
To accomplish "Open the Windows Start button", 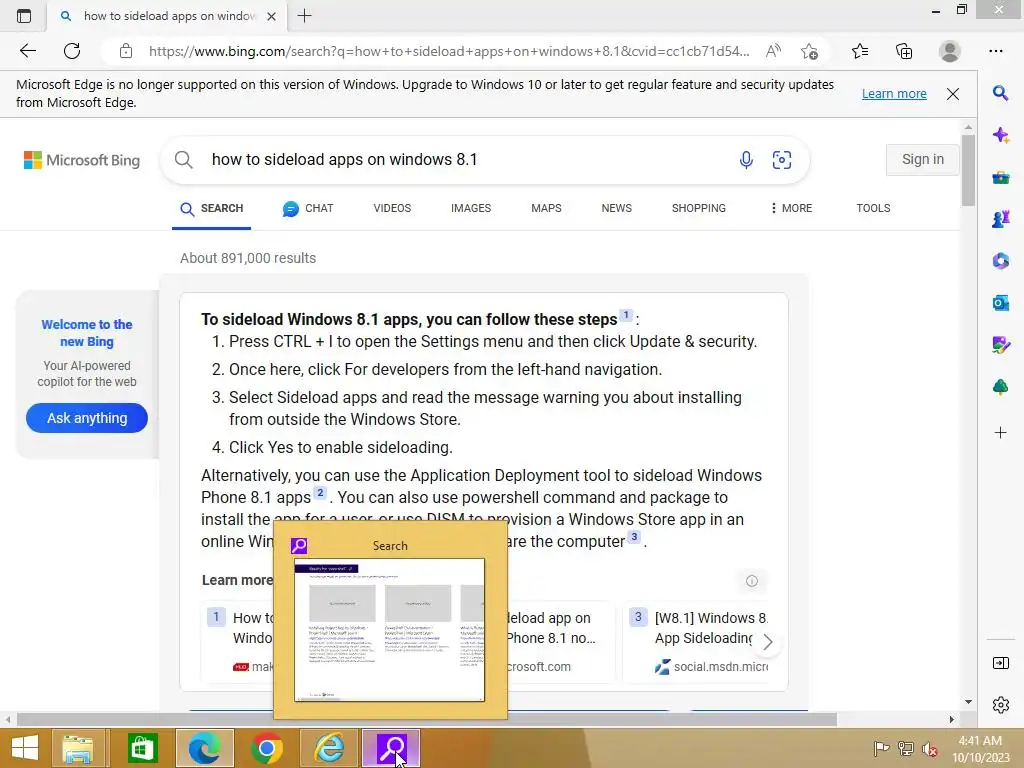I will pos(25,748).
